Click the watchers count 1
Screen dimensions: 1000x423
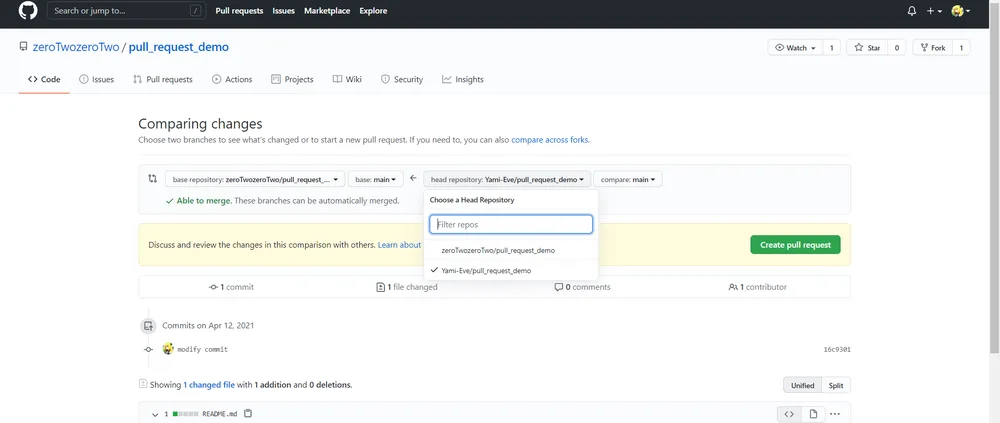click(x=831, y=48)
